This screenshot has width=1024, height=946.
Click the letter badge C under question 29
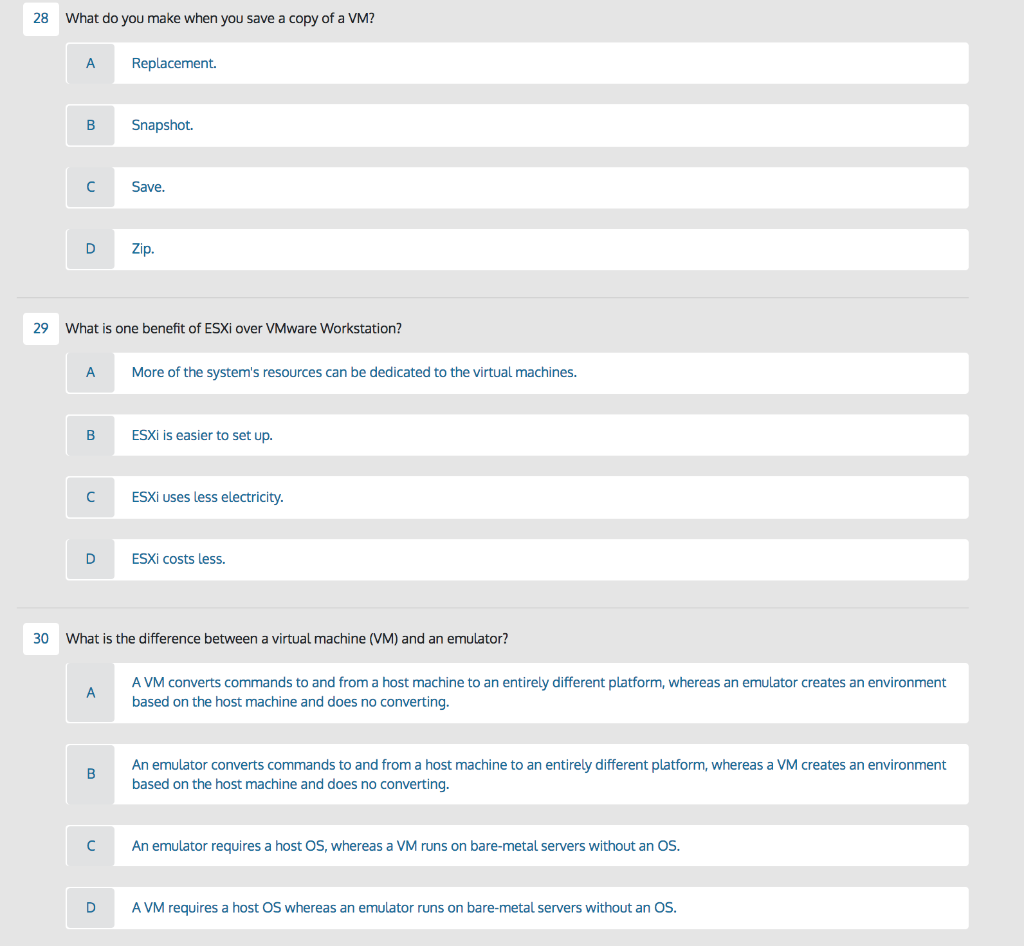coord(90,497)
